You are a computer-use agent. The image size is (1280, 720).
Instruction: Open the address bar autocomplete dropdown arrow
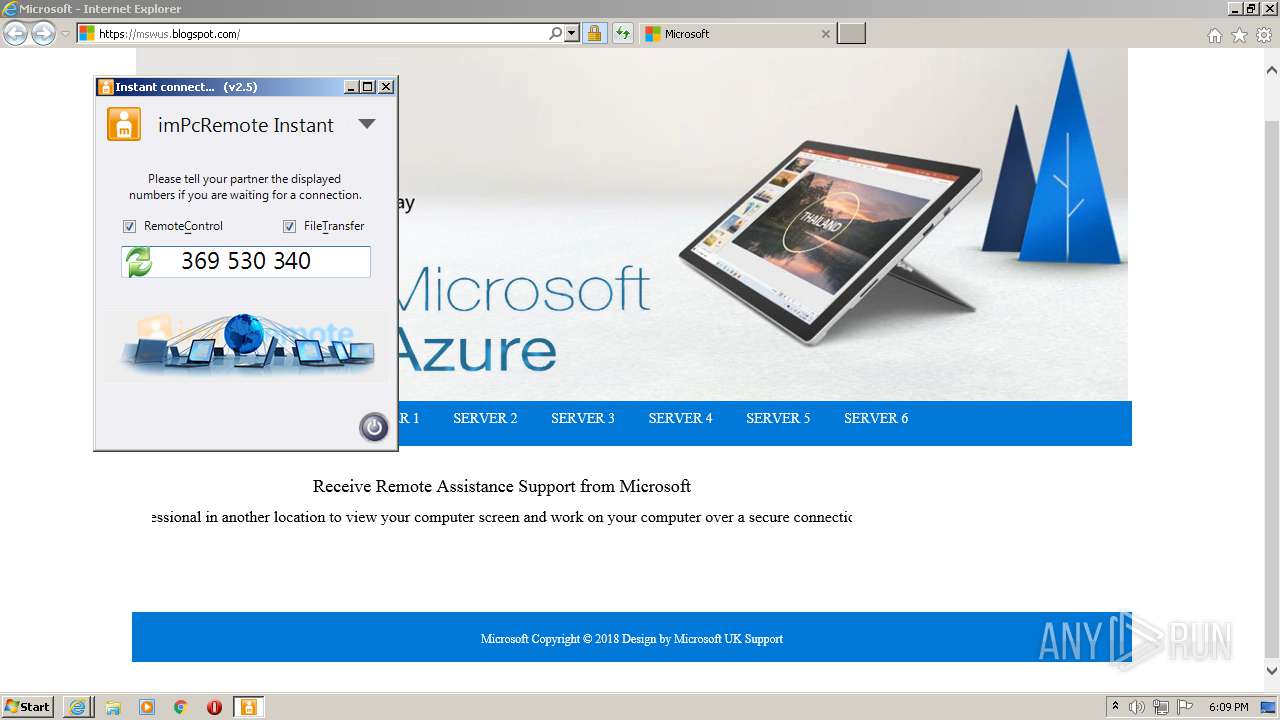pyautogui.click(x=572, y=34)
